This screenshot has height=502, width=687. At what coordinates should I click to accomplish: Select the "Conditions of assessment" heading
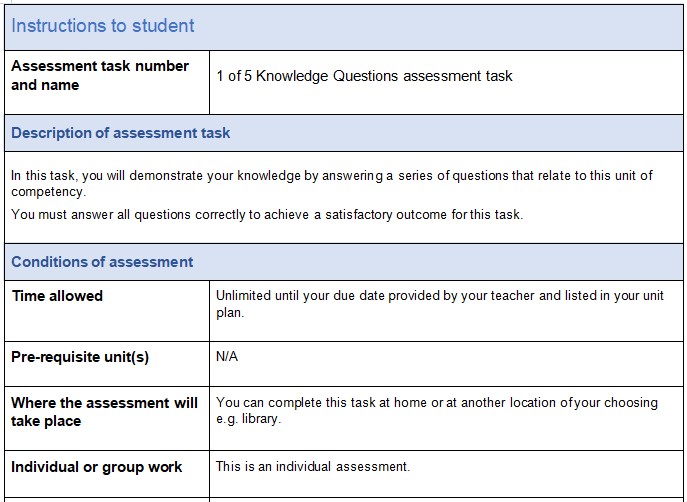click(x=102, y=262)
